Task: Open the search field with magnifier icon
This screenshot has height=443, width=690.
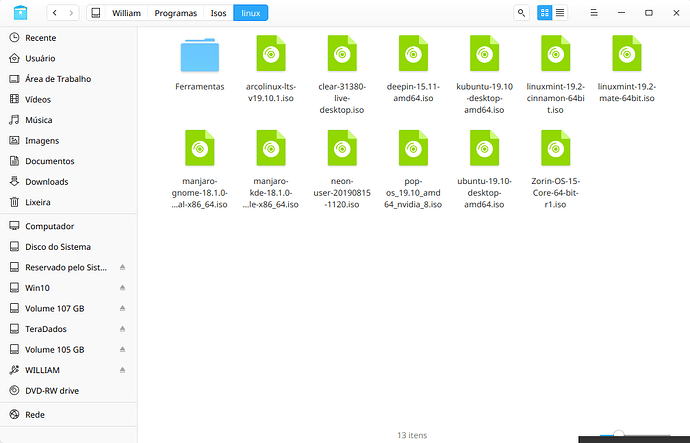Action: coord(521,13)
